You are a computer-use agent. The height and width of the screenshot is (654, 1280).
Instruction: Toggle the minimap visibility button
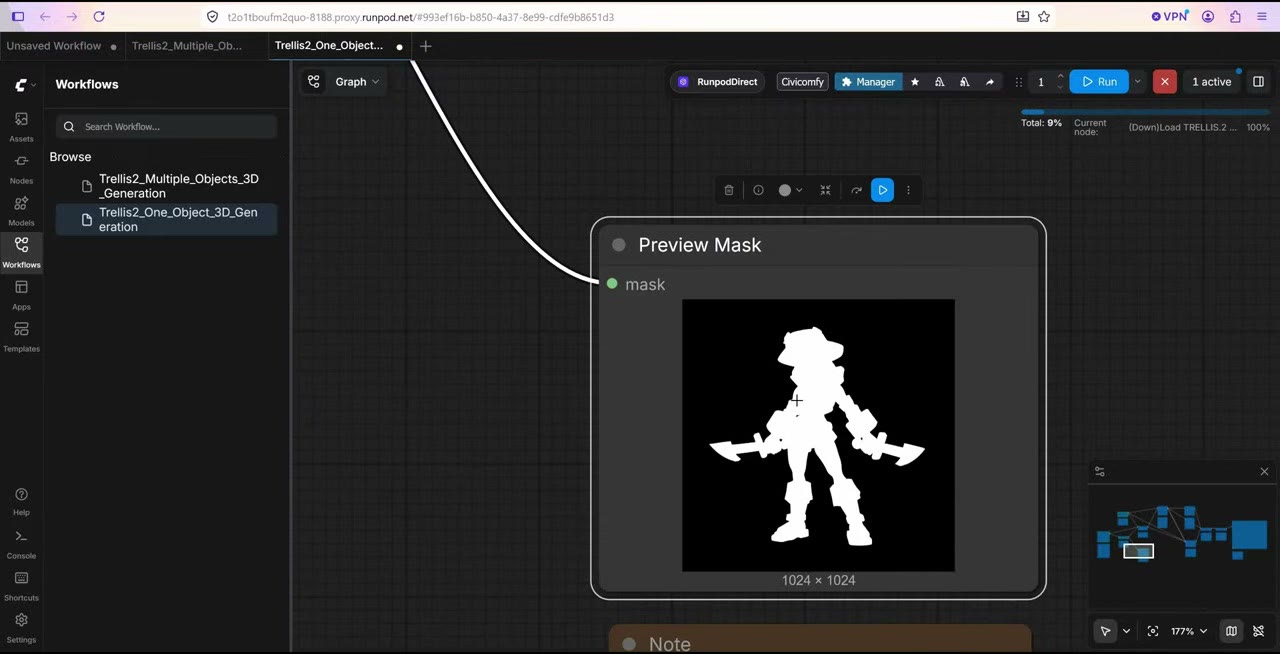1231,631
